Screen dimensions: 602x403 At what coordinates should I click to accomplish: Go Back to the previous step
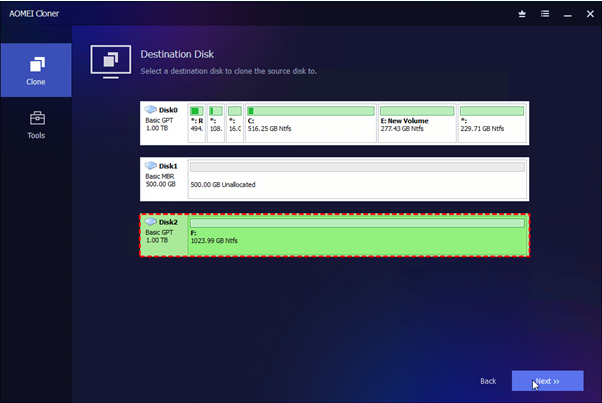point(488,381)
